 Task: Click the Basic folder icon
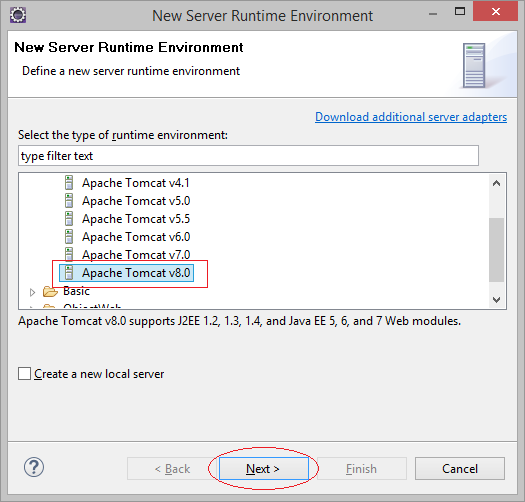[50, 291]
